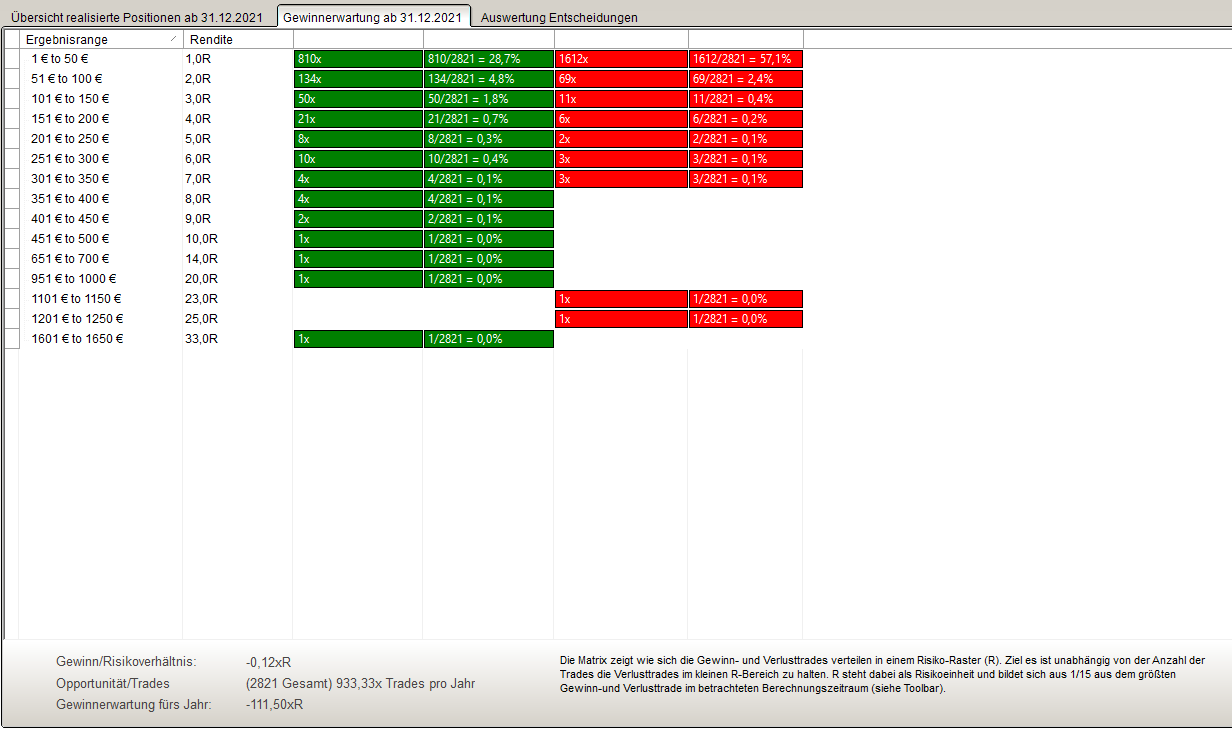Click green cell showing 21x
Image resolution: width=1232 pixels, height=729 pixels.
point(358,119)
